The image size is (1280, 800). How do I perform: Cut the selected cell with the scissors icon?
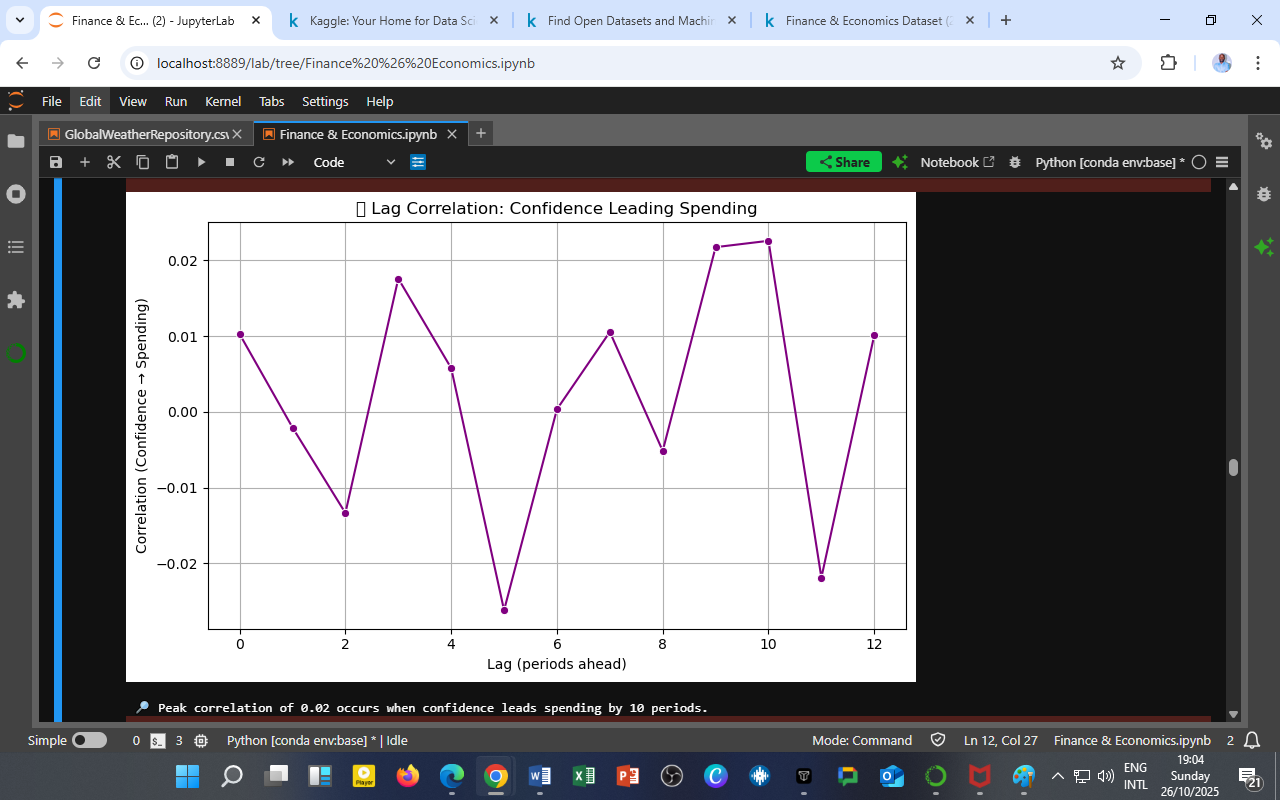pyautogui.click(x=113, y=161)
